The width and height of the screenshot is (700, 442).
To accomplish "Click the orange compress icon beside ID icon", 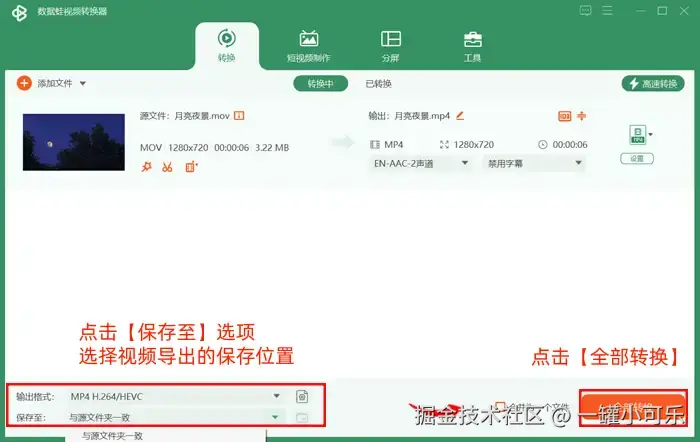I will (x=581, y=116).
